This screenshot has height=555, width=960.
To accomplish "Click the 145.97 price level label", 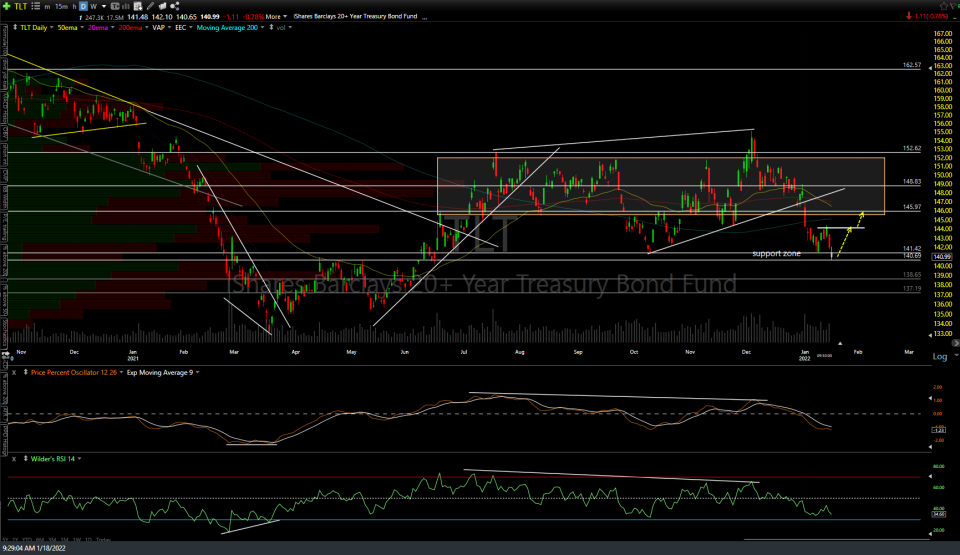I will 912,207.
